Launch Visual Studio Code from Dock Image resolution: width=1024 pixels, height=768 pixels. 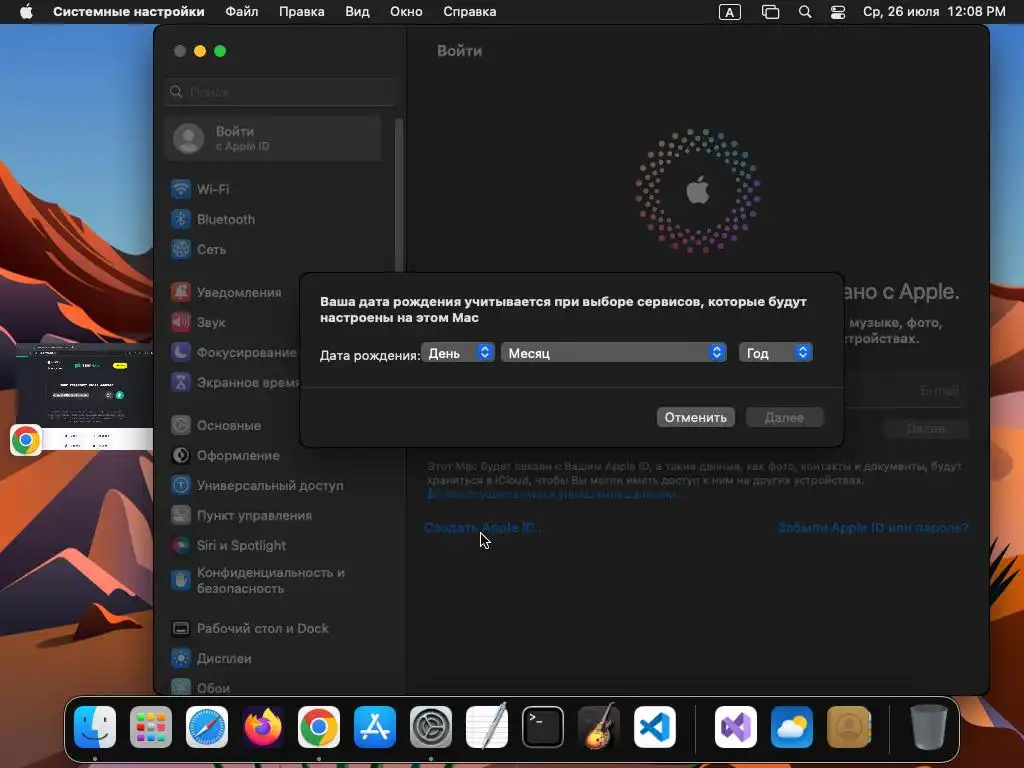(655, 727)
